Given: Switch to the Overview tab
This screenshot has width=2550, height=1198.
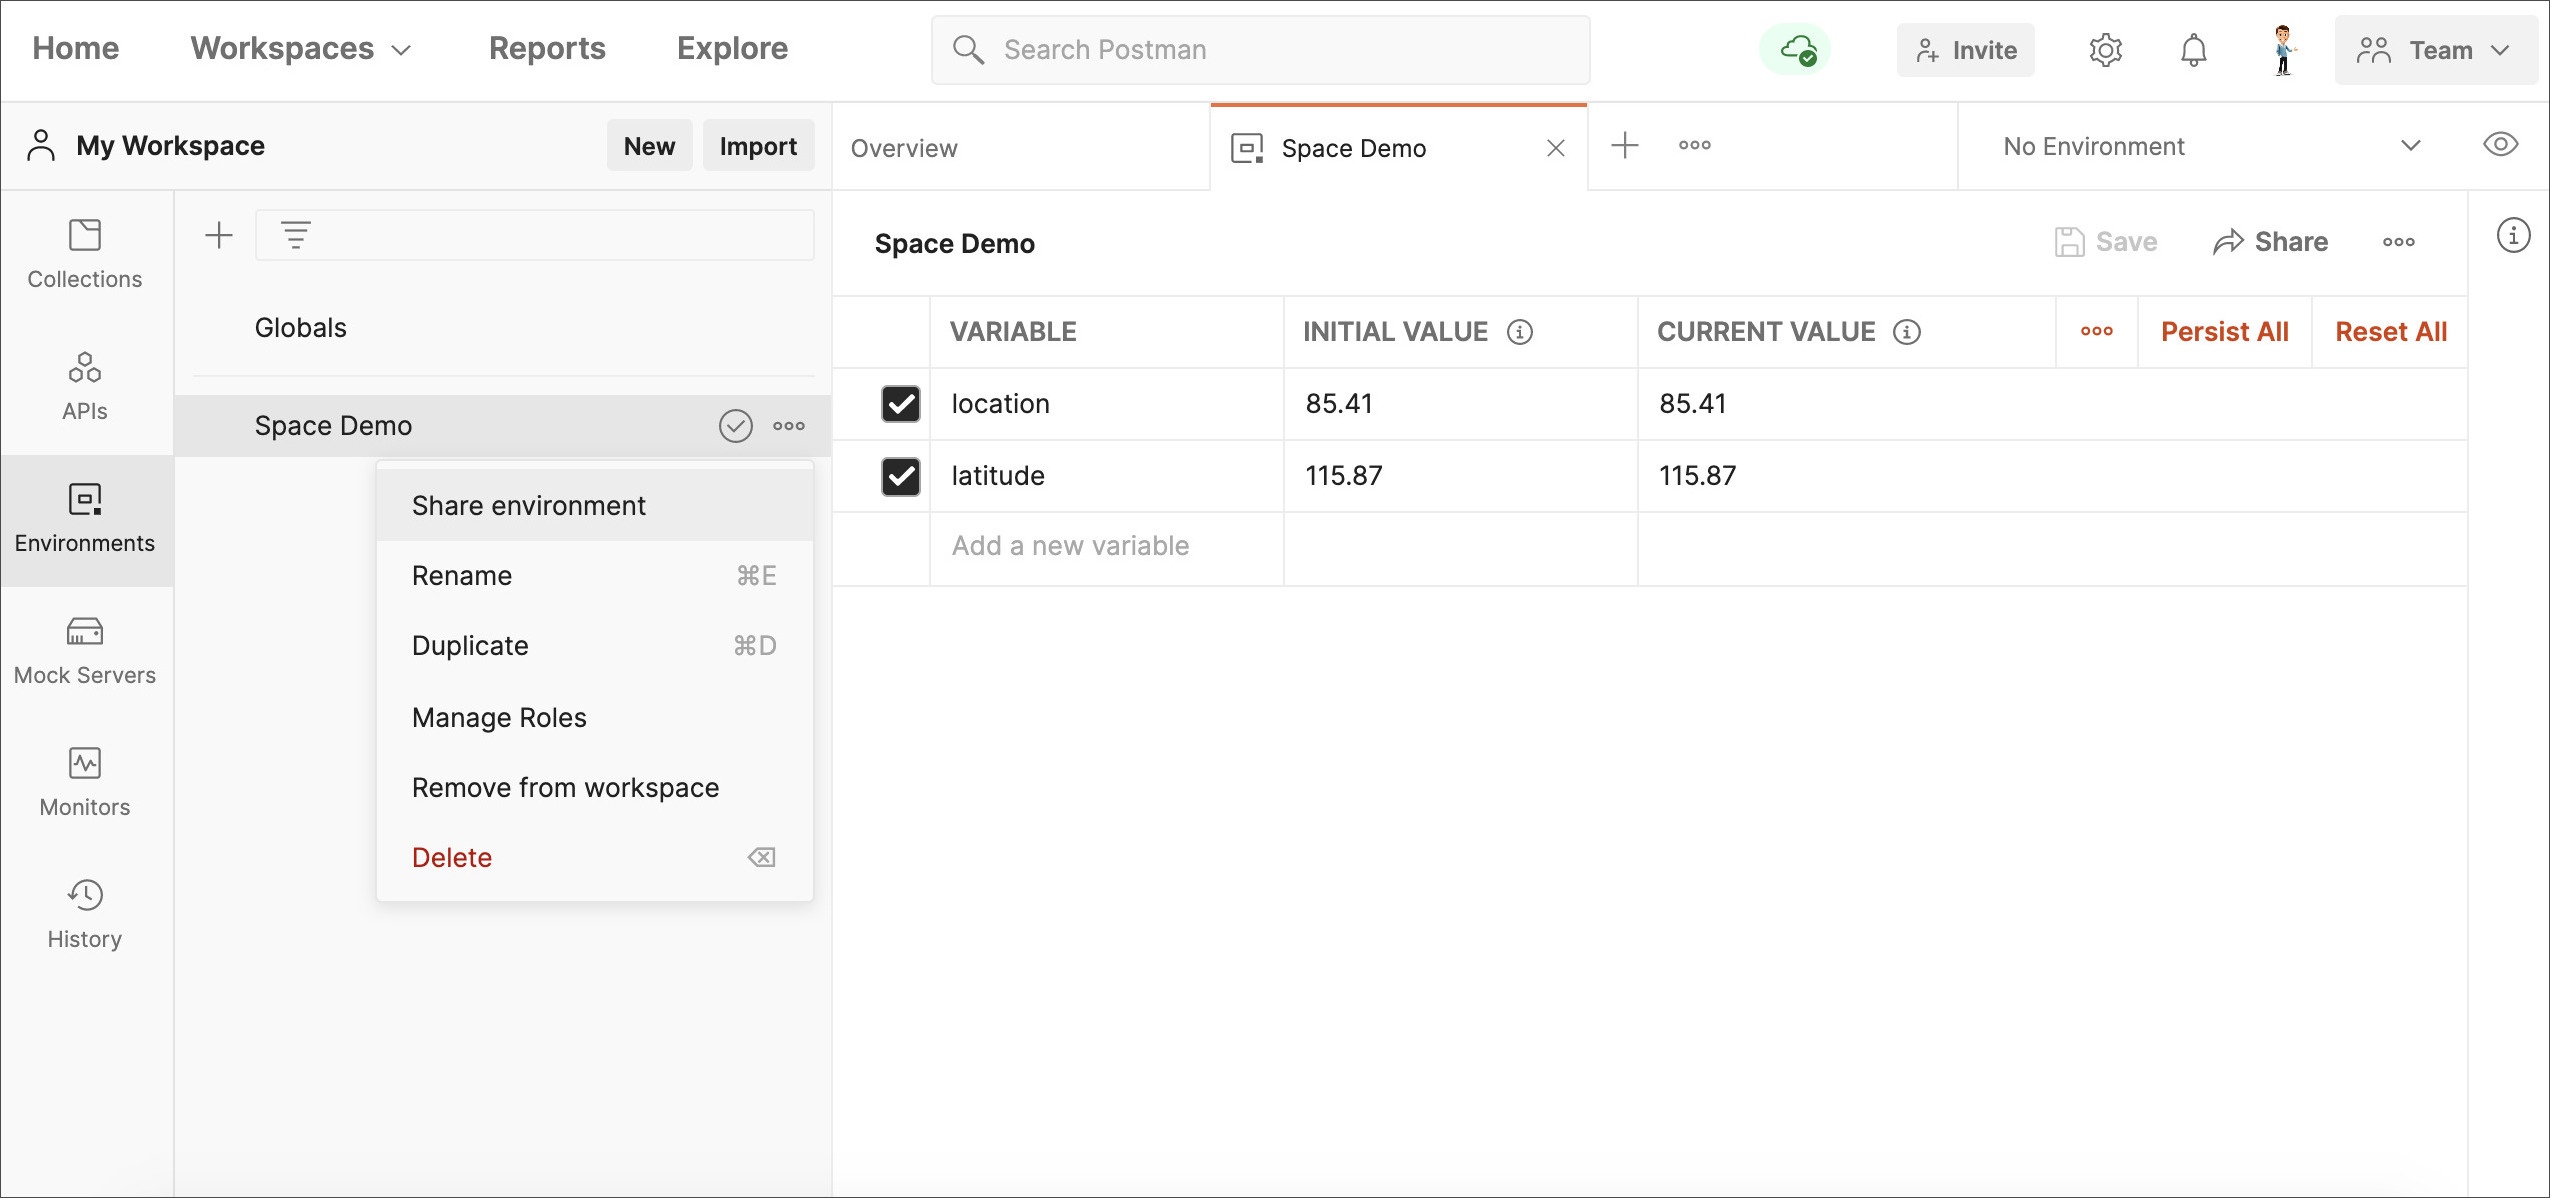Looking at the screenshot, I should coord(1021,148).
